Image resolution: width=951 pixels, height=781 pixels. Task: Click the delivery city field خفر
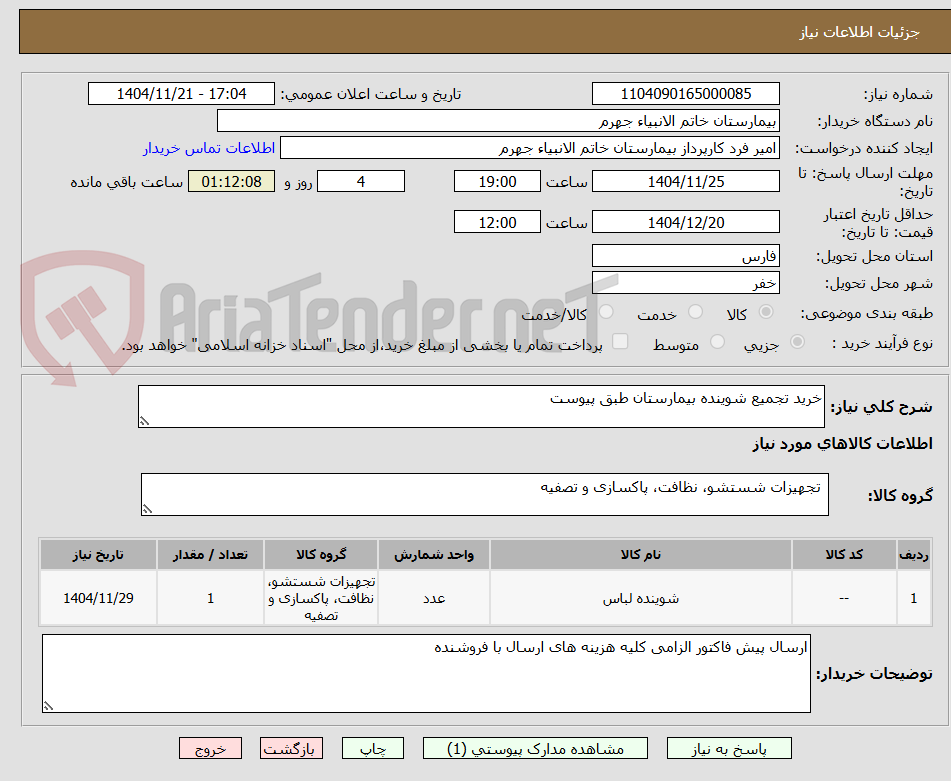click(x=685, y=283)
